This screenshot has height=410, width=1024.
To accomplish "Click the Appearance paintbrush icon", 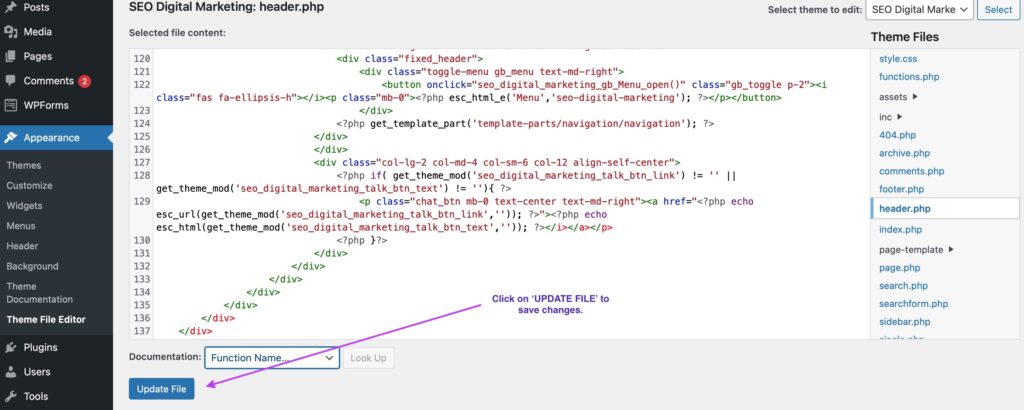I will click(10, 138).
